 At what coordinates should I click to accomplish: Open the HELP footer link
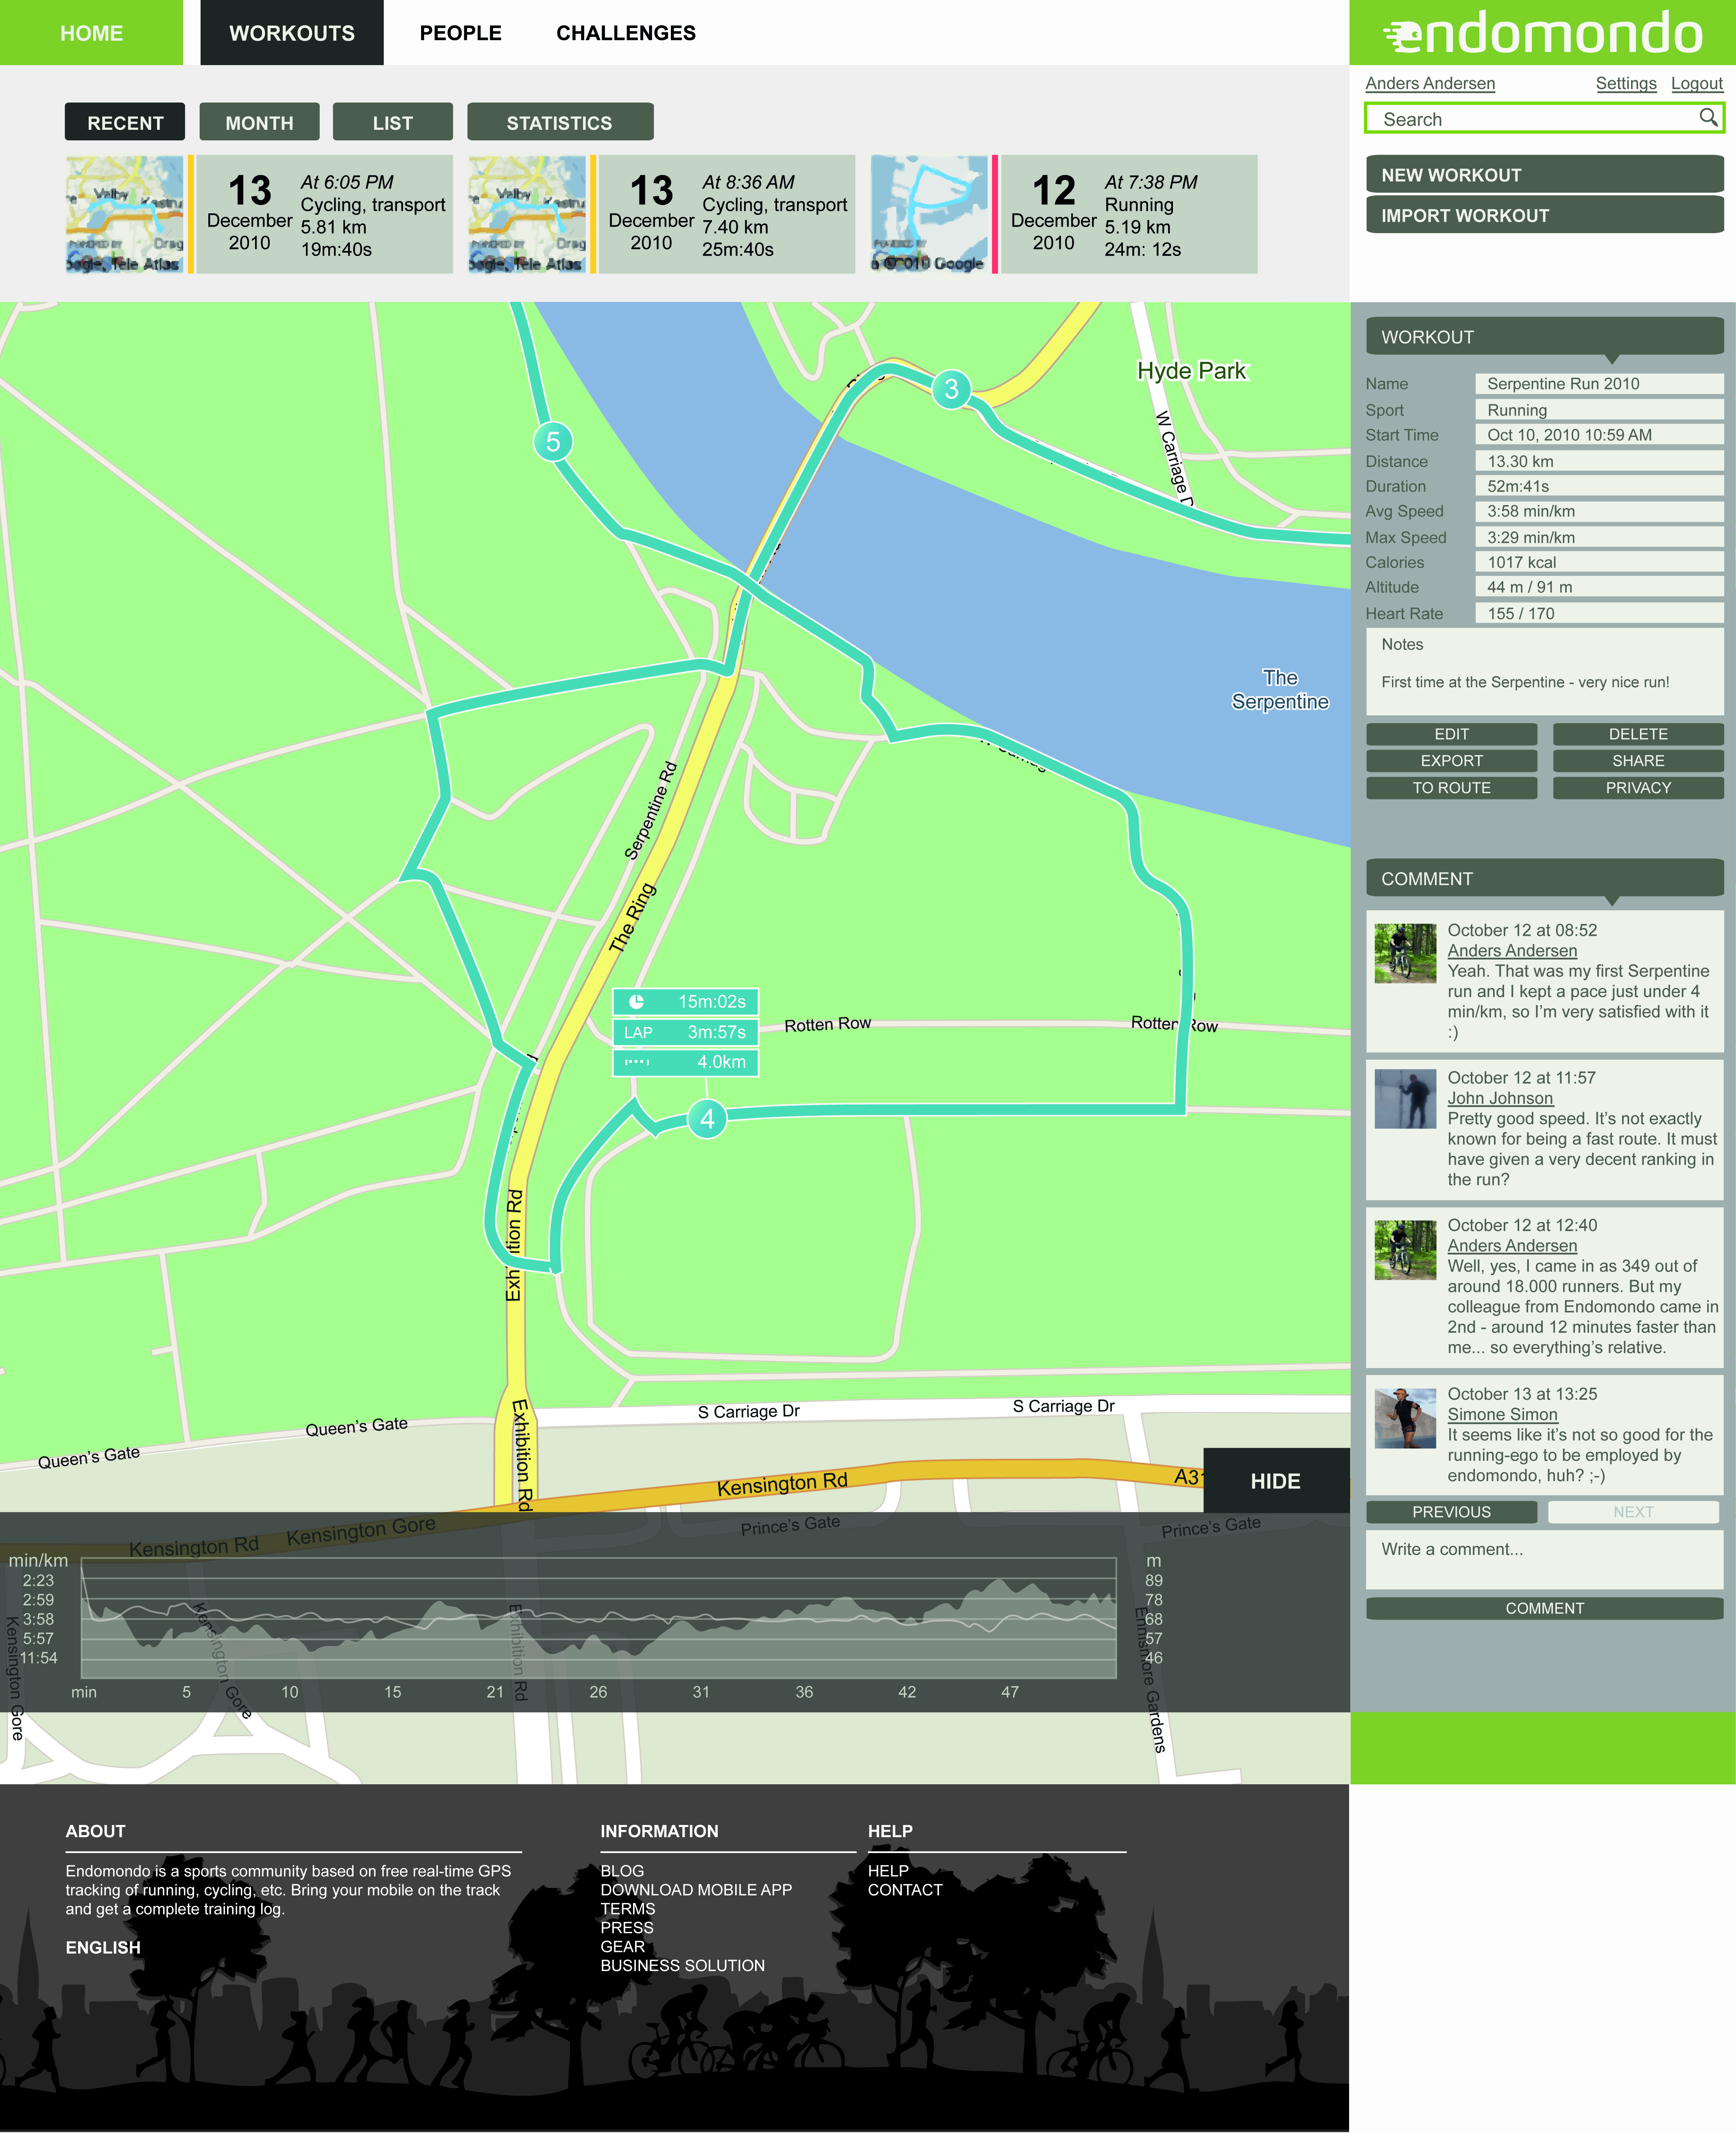click(x=888, y=1871)
